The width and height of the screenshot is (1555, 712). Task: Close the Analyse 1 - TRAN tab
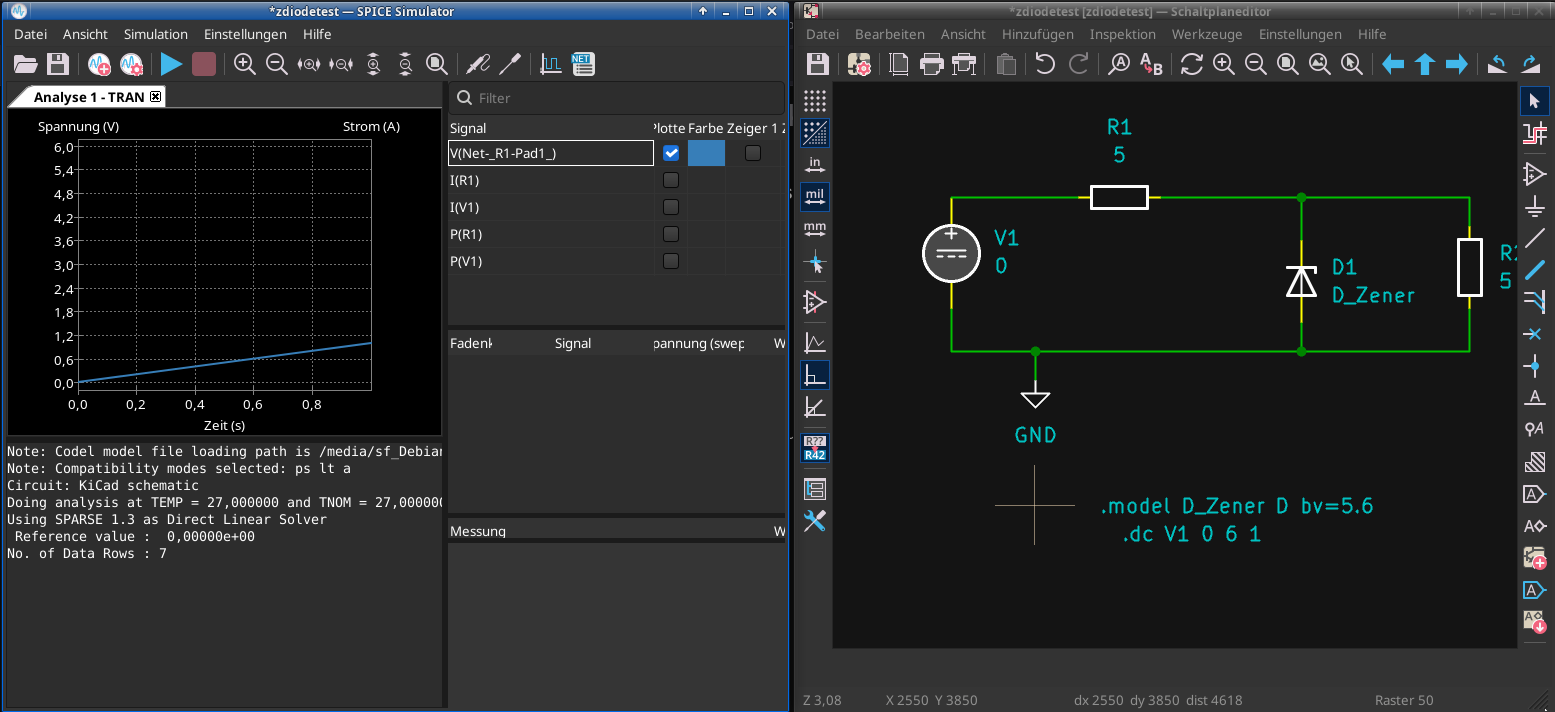(x=155, y=97)
